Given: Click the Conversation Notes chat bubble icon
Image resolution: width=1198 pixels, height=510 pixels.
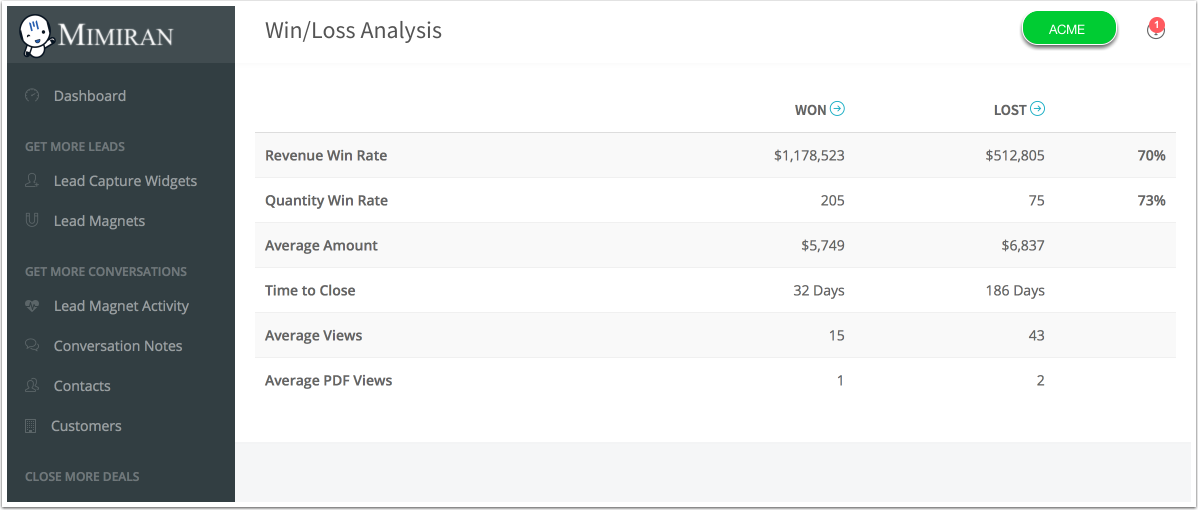Looking at the screenshot, I should pos(32,346).
